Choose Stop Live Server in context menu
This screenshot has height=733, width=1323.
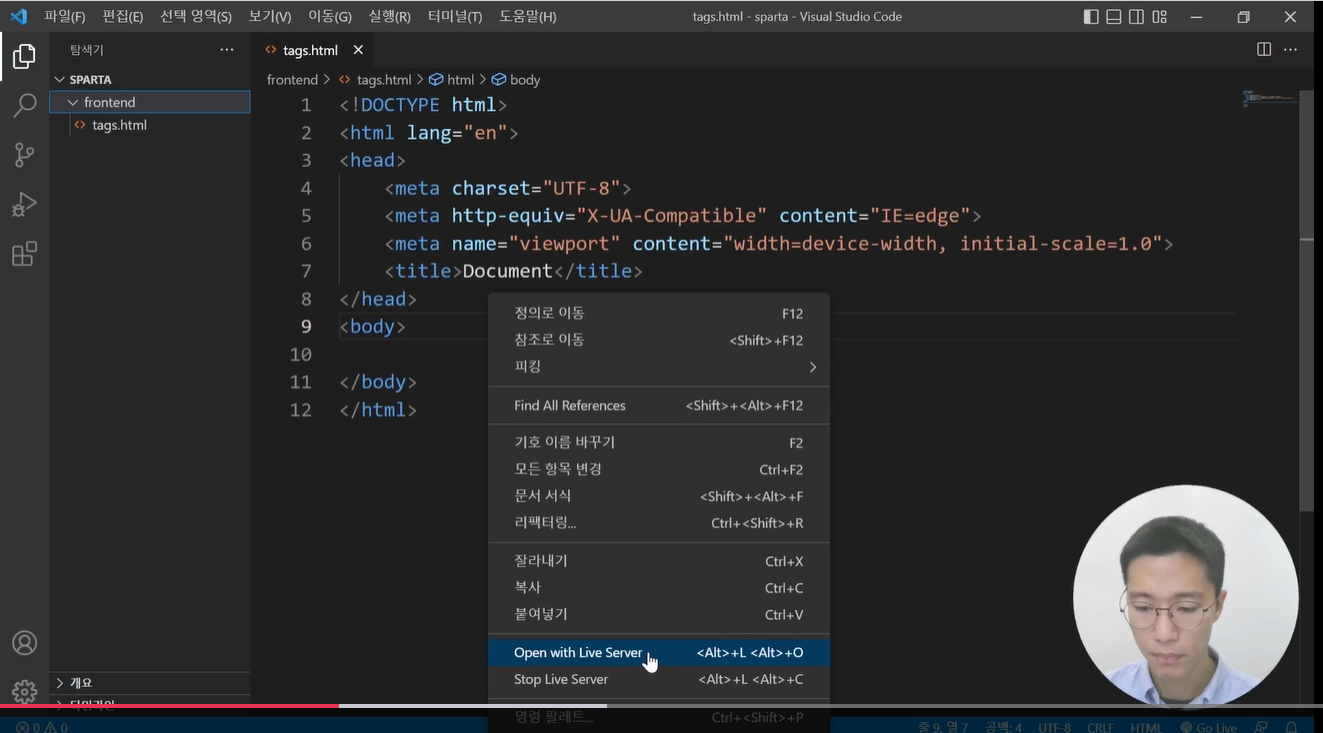coord(659,680)
